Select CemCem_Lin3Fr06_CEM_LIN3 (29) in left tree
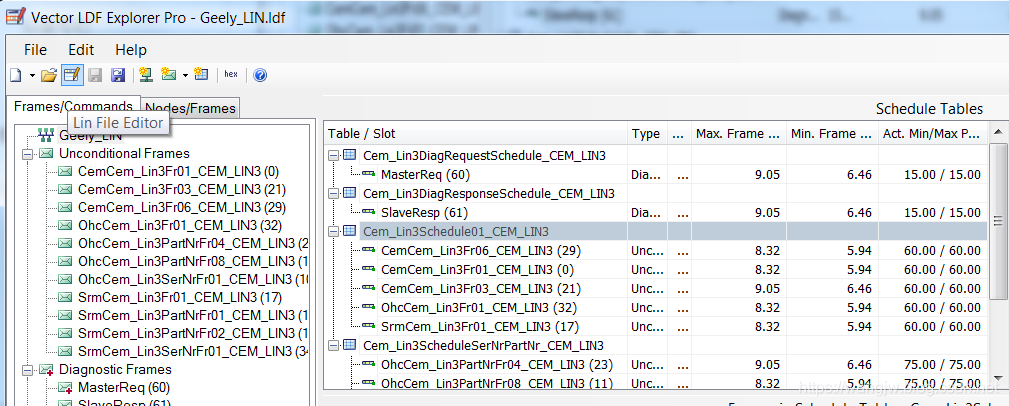The image size is (1009, 406). tap(182, 208)
